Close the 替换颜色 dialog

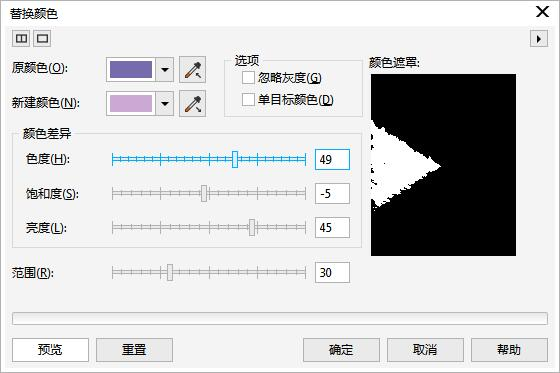(542, 12)
